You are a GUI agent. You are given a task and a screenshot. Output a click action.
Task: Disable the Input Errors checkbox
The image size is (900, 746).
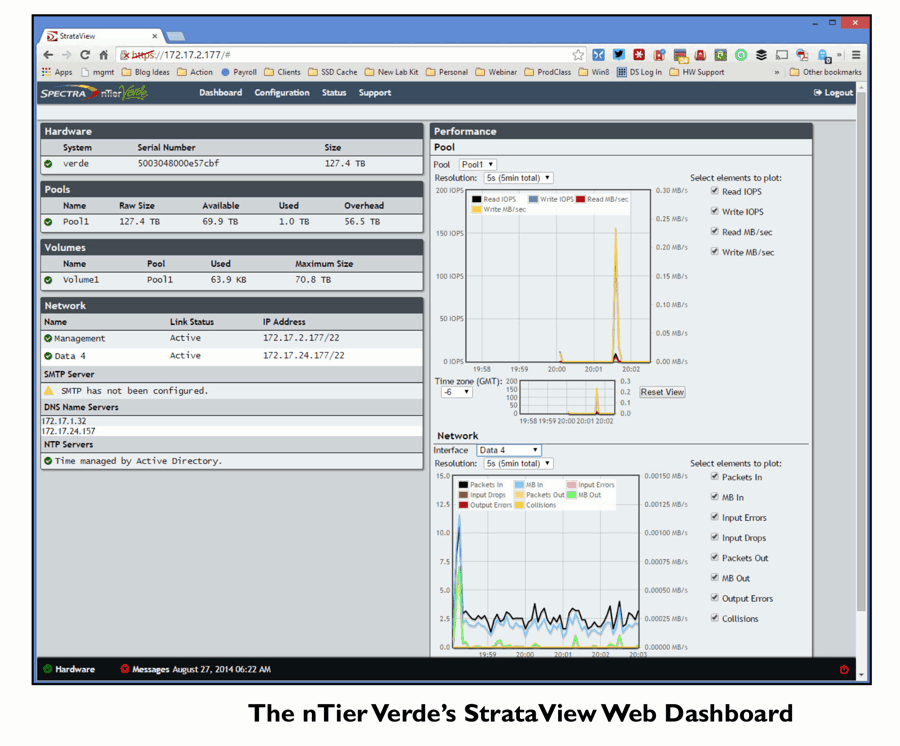(x=715, y=516)
